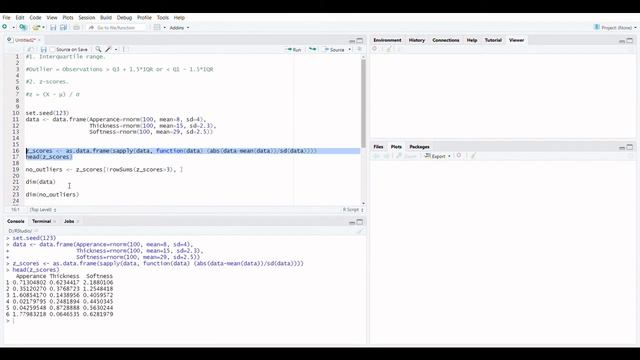Expand the Source button dropdown arrow
The image size is (640, 360).
349,49
